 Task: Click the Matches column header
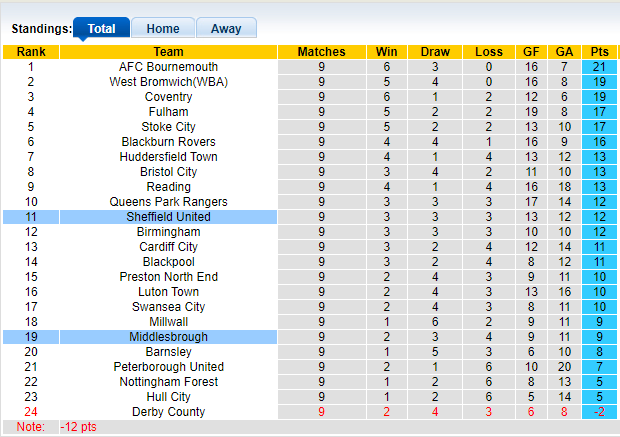[x=321, y=52]
